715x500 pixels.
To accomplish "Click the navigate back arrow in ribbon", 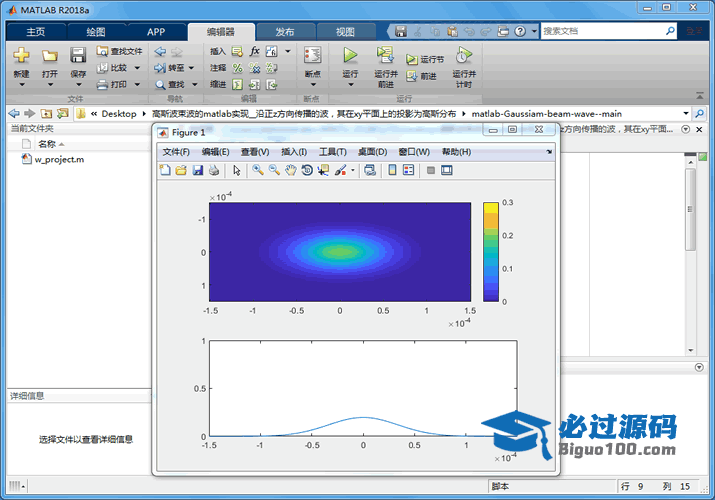I will coord(160,51).
